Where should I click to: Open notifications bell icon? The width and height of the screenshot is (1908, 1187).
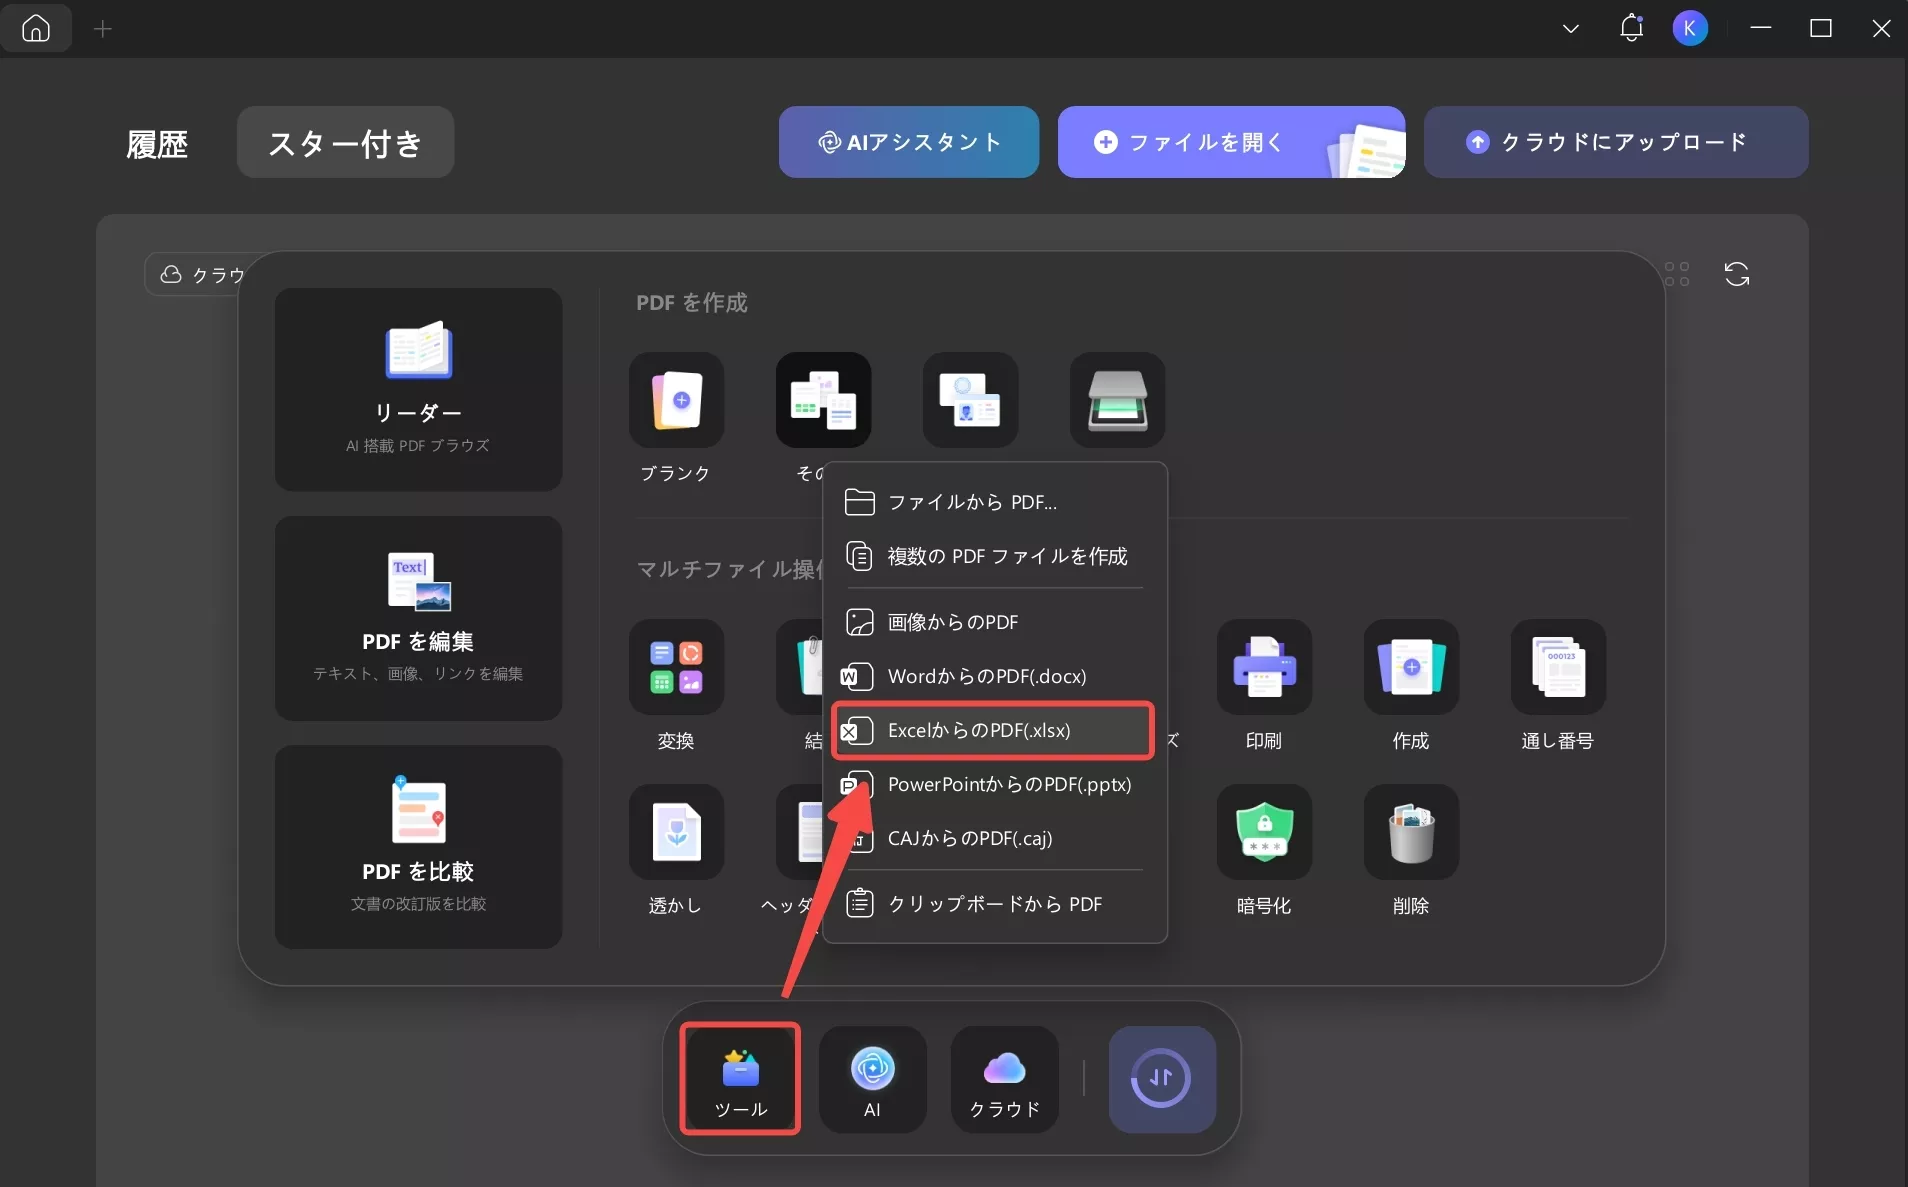1631,28
